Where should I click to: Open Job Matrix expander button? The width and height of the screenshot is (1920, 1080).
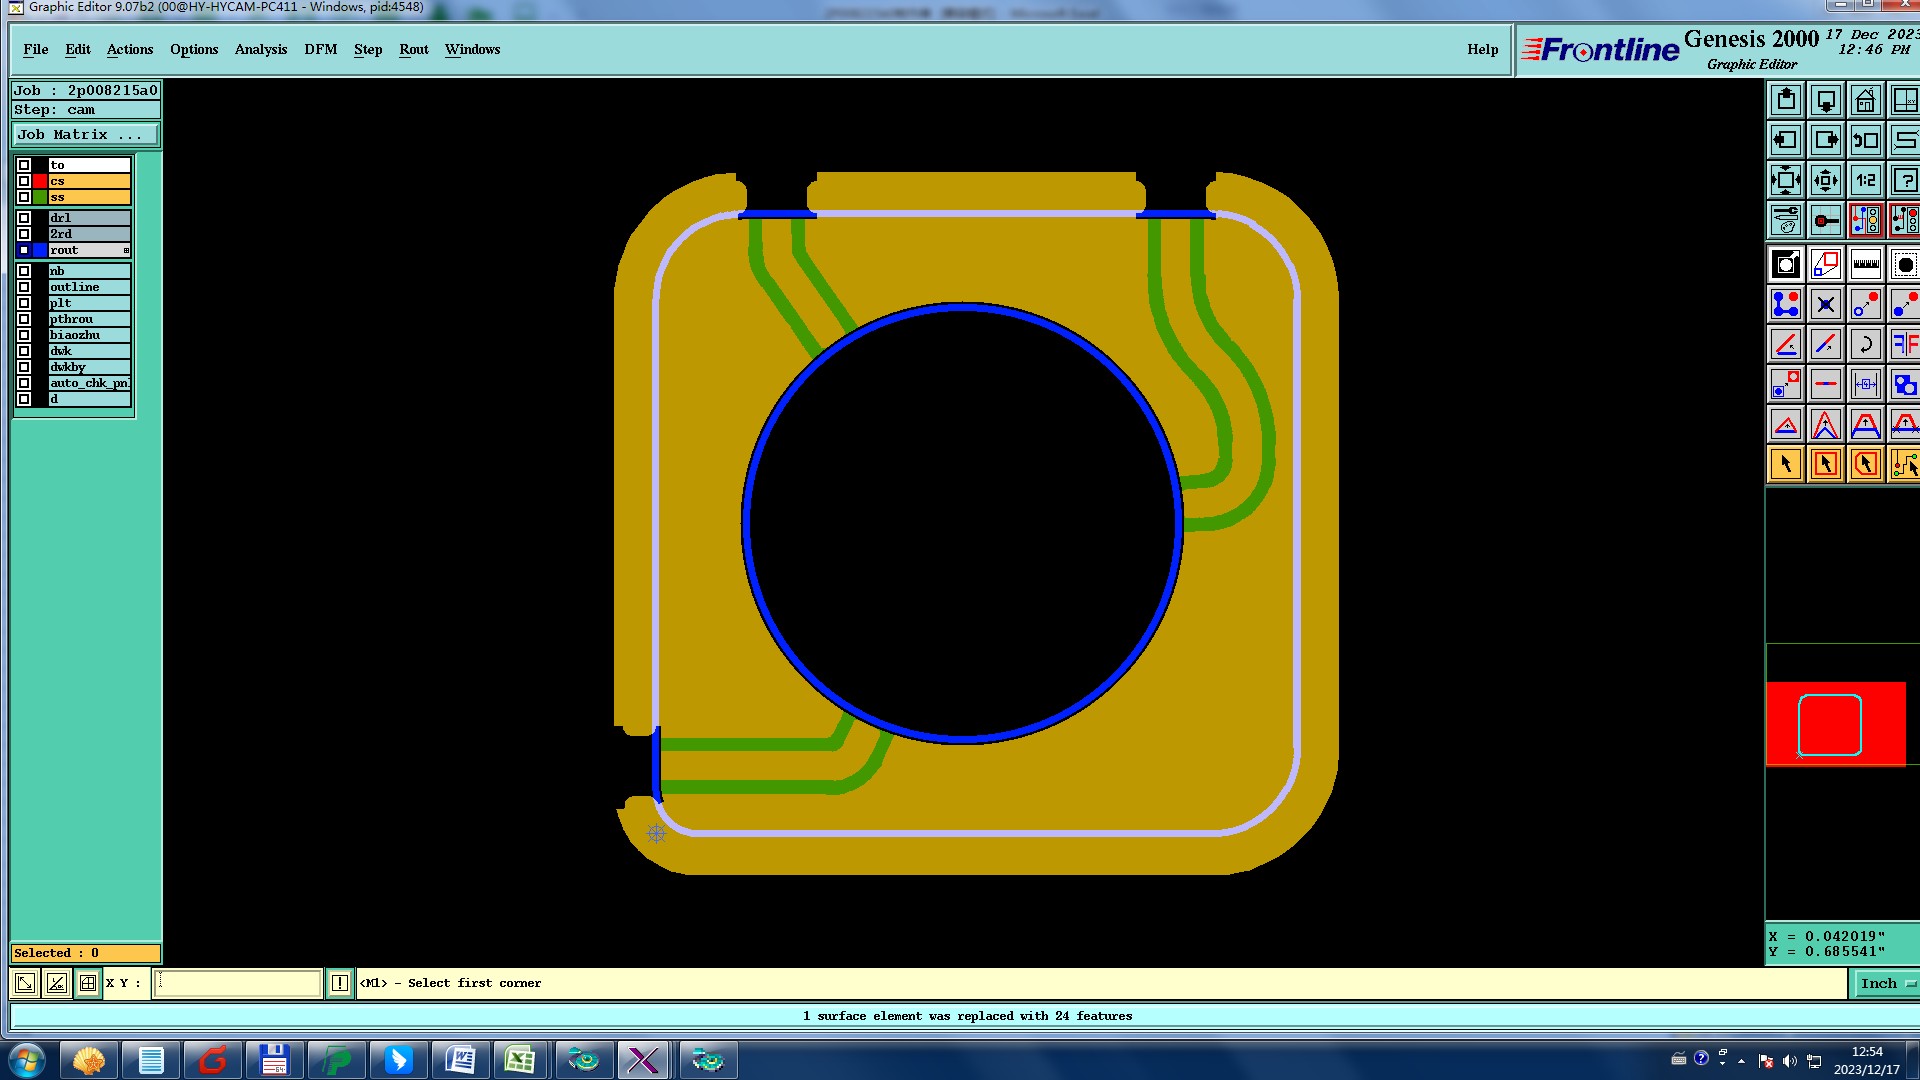(85, 135)
